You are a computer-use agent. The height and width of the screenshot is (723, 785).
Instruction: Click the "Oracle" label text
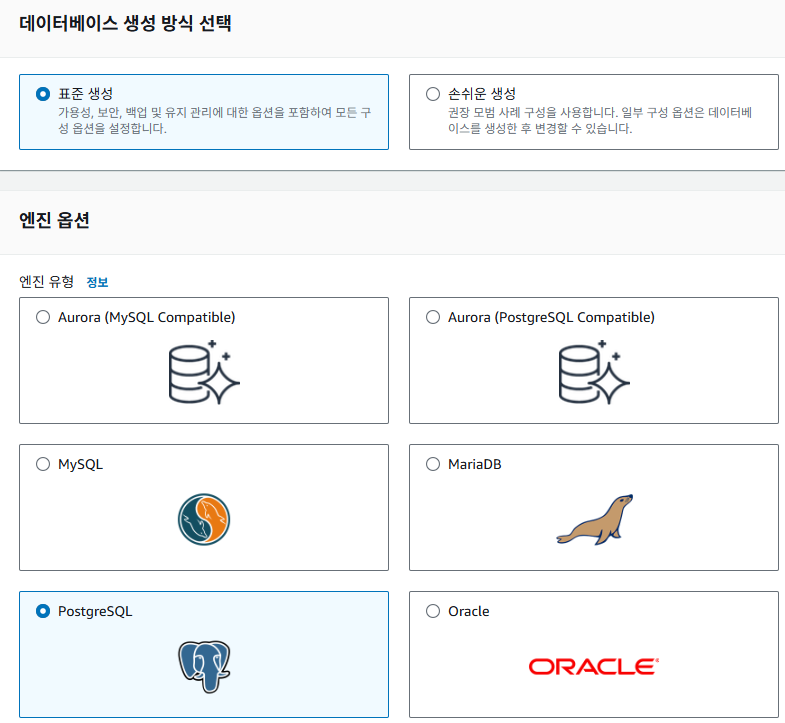(x=469, y=611)
